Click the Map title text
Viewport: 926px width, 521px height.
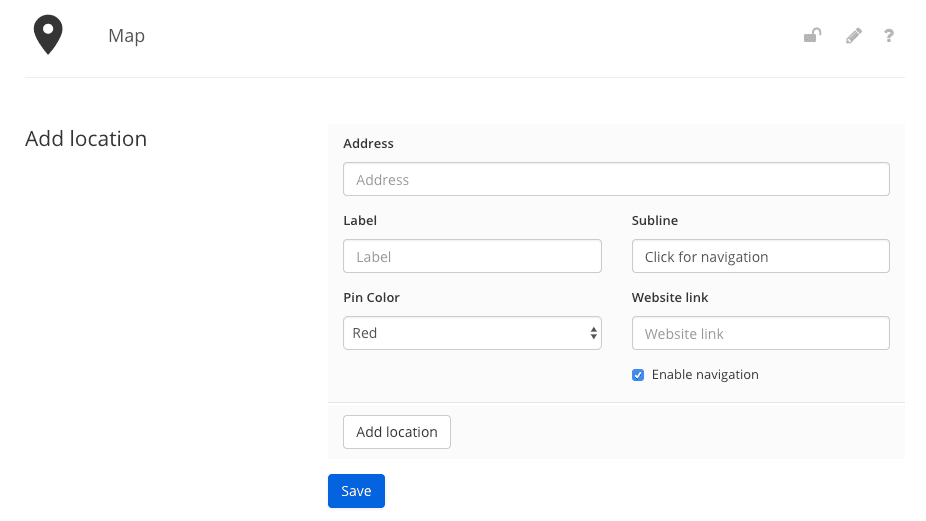[126, 35]
